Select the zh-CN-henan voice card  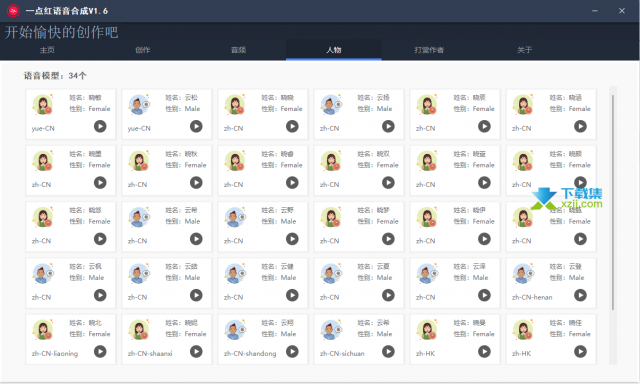coord(551,283)
